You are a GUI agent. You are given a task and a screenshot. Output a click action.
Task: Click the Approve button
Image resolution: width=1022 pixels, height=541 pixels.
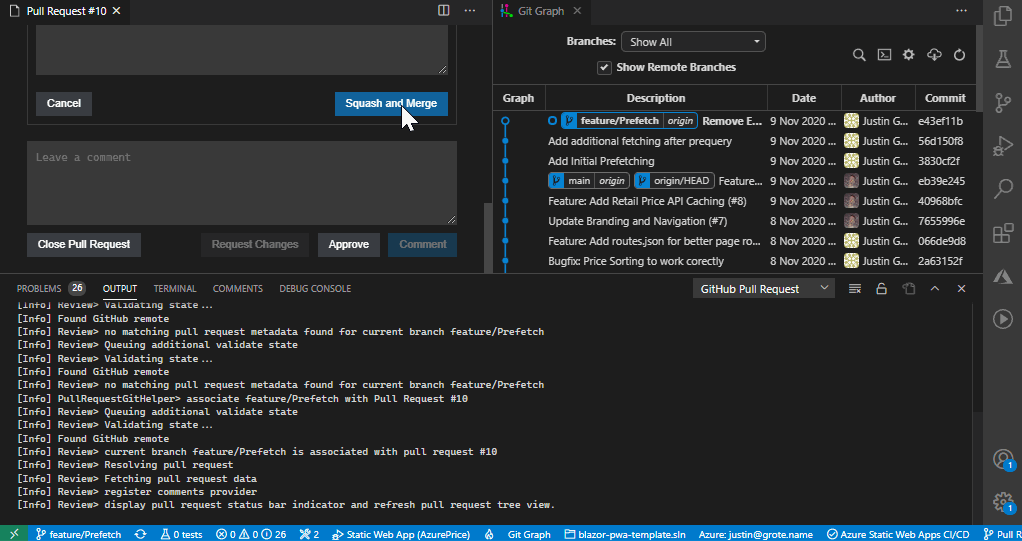point(349,244)
